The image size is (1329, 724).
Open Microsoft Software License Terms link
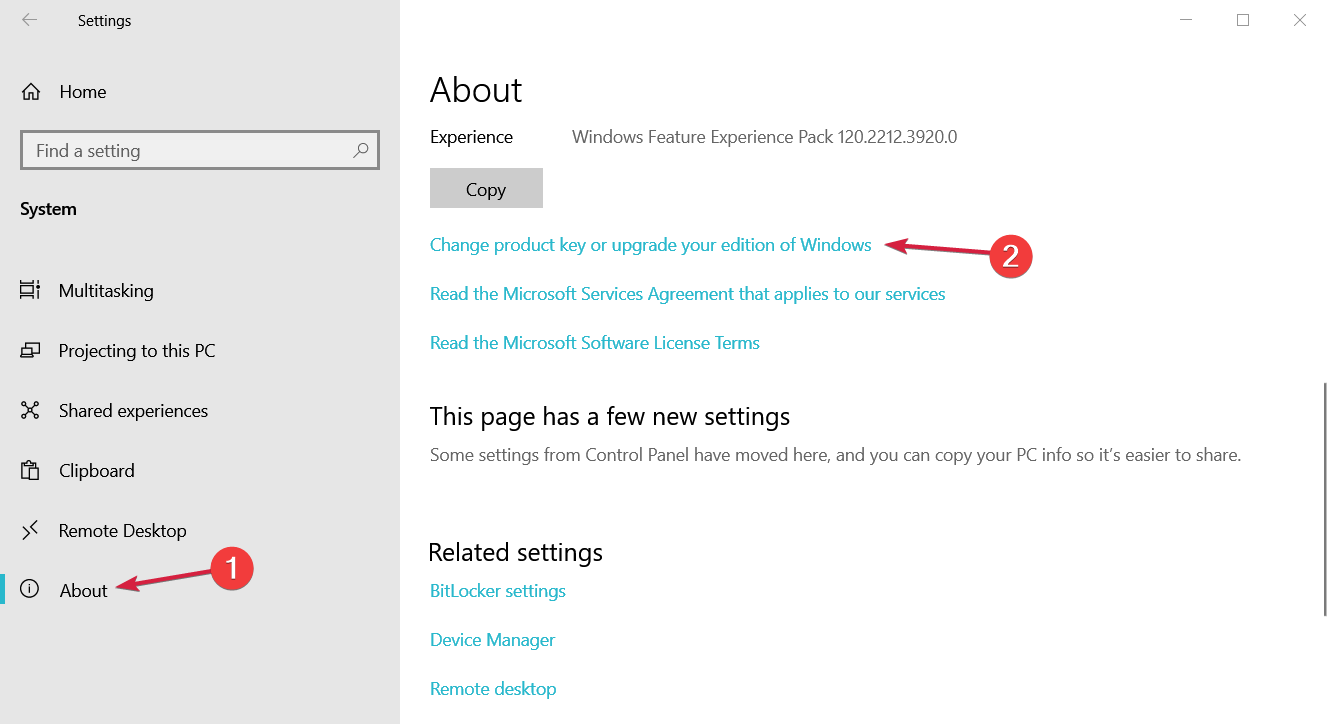pyautogui.click(x=595, y=343)
